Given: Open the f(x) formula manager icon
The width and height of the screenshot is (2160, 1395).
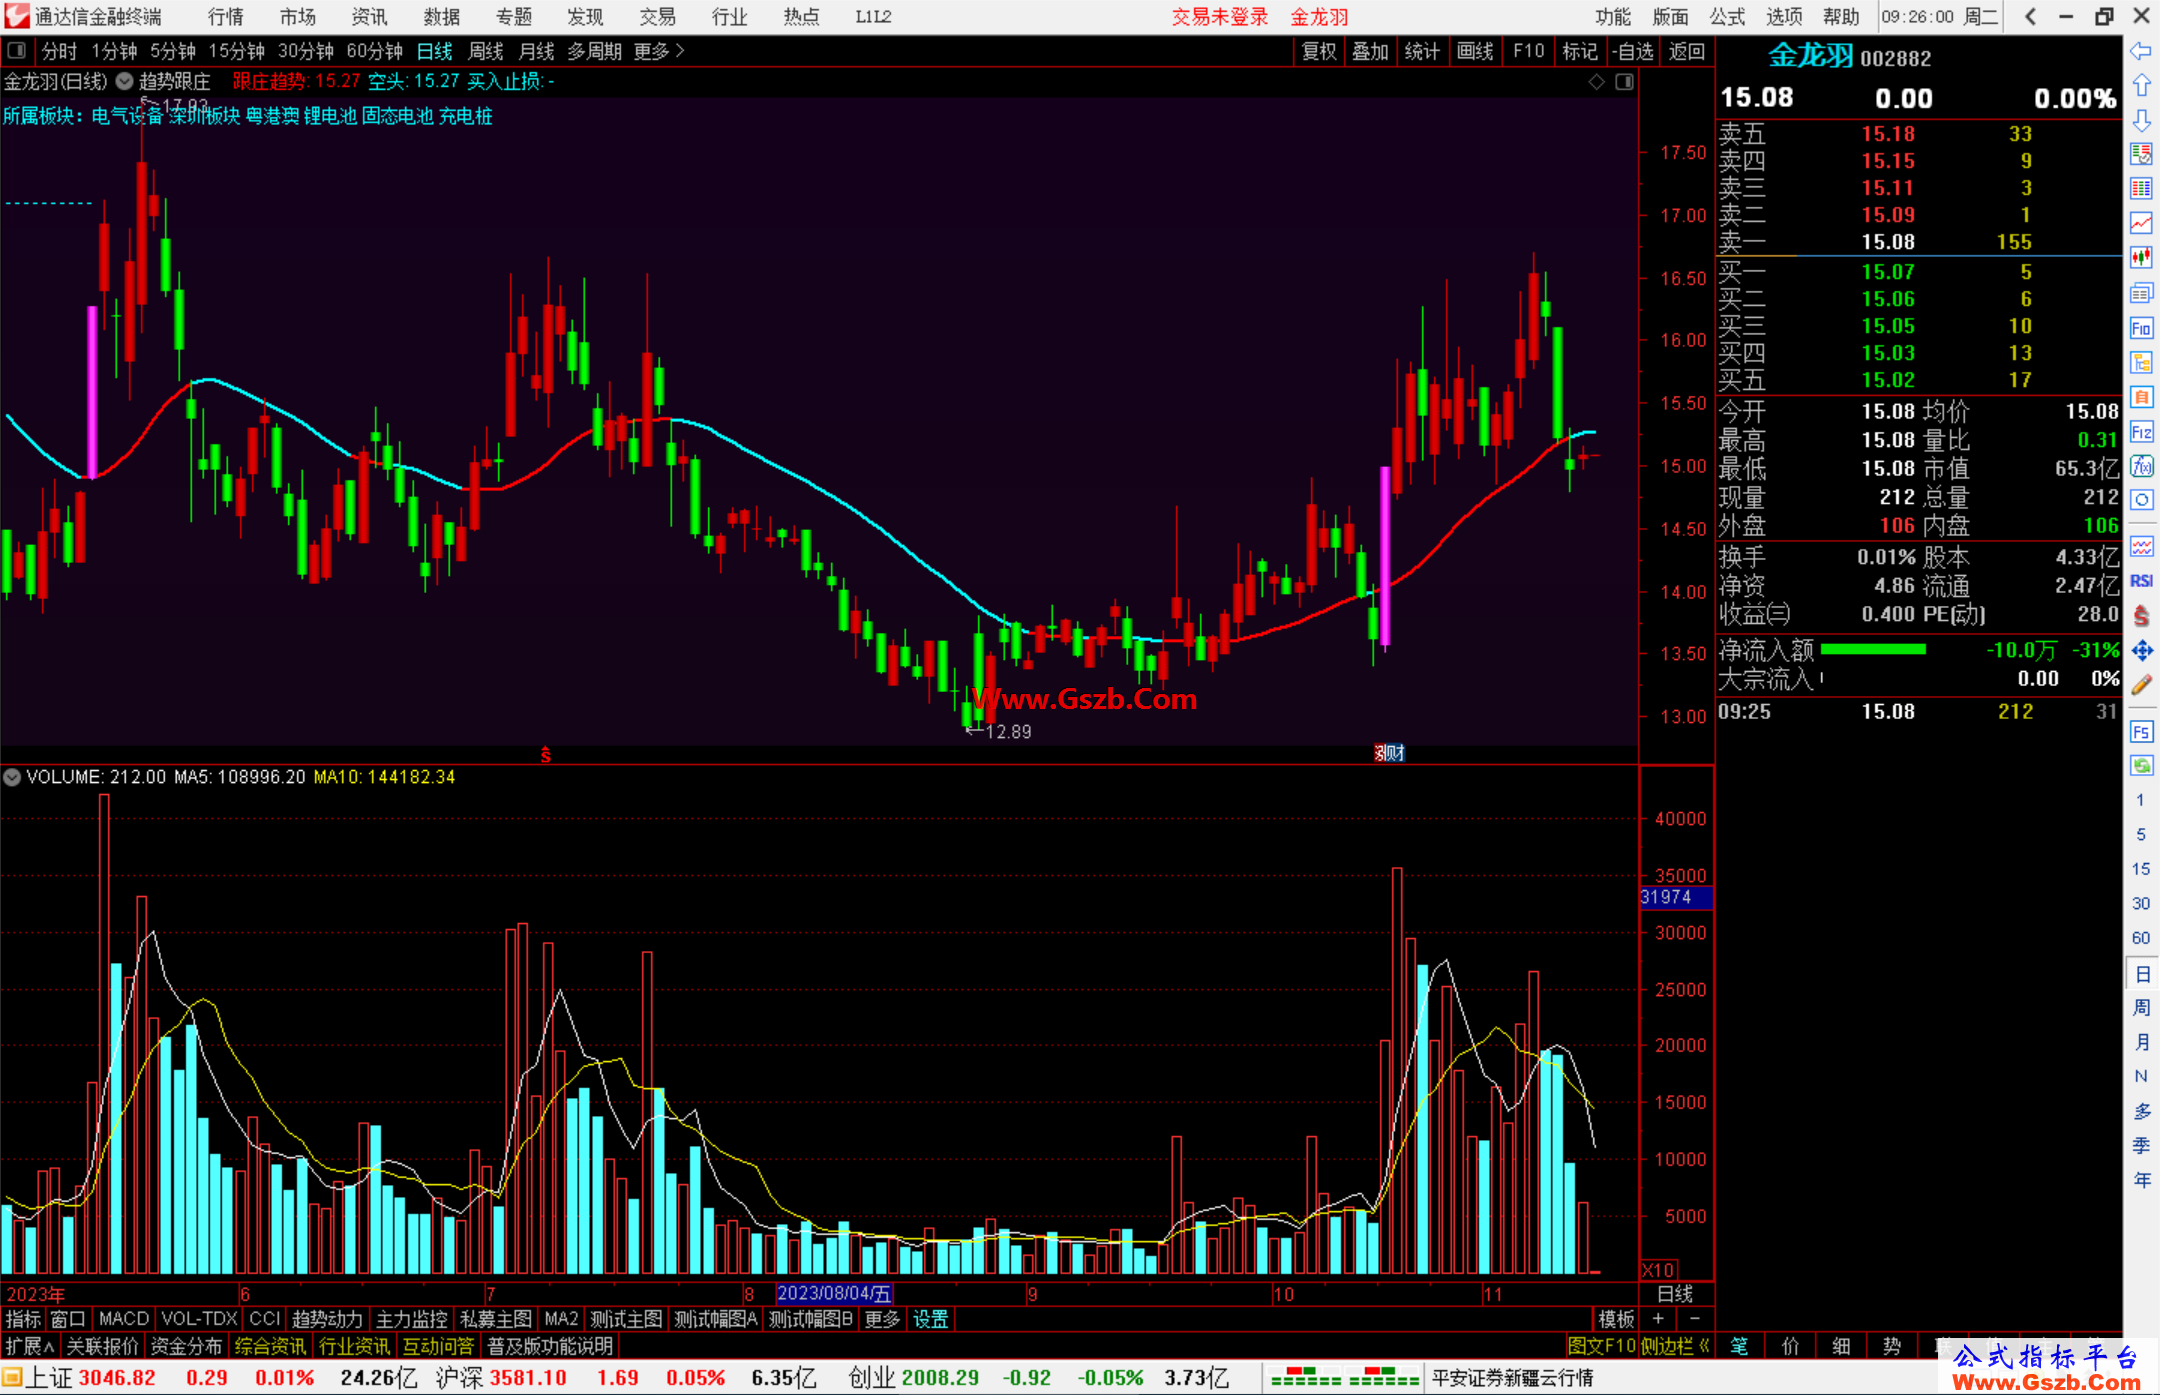Looking at the screenshot, I should click(2141, 466).
